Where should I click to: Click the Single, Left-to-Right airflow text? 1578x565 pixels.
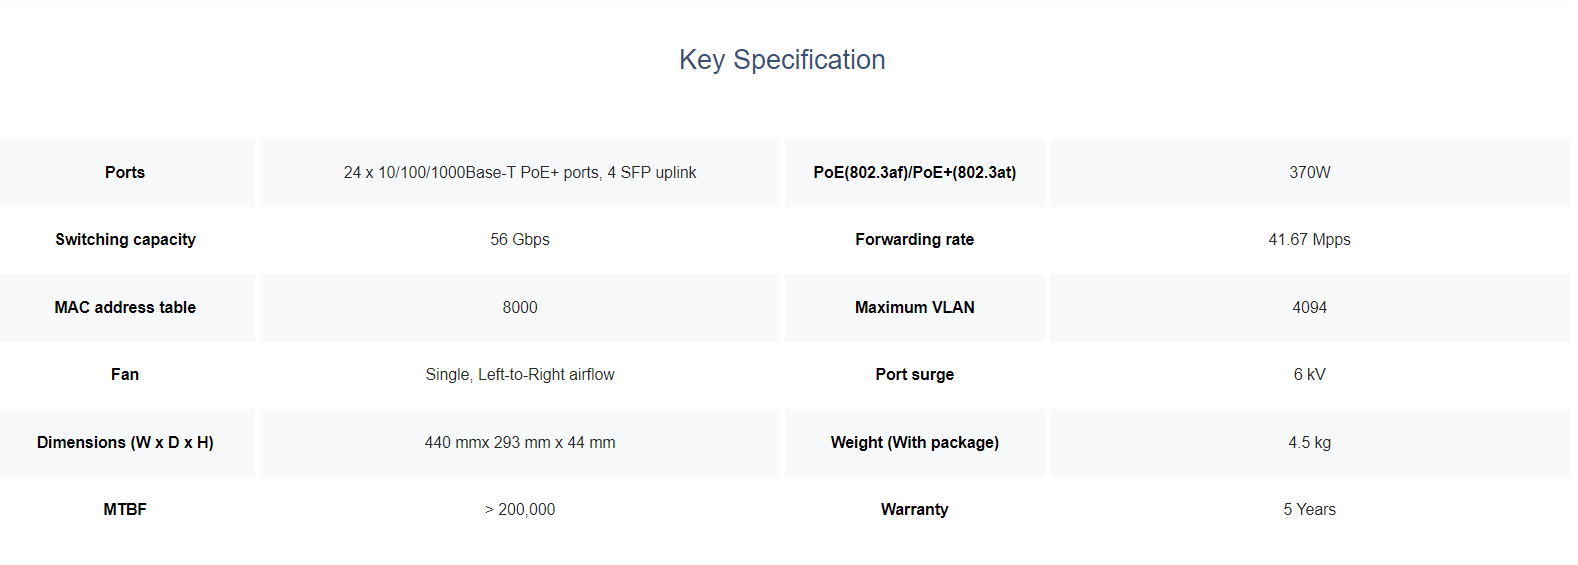point(520,375)
